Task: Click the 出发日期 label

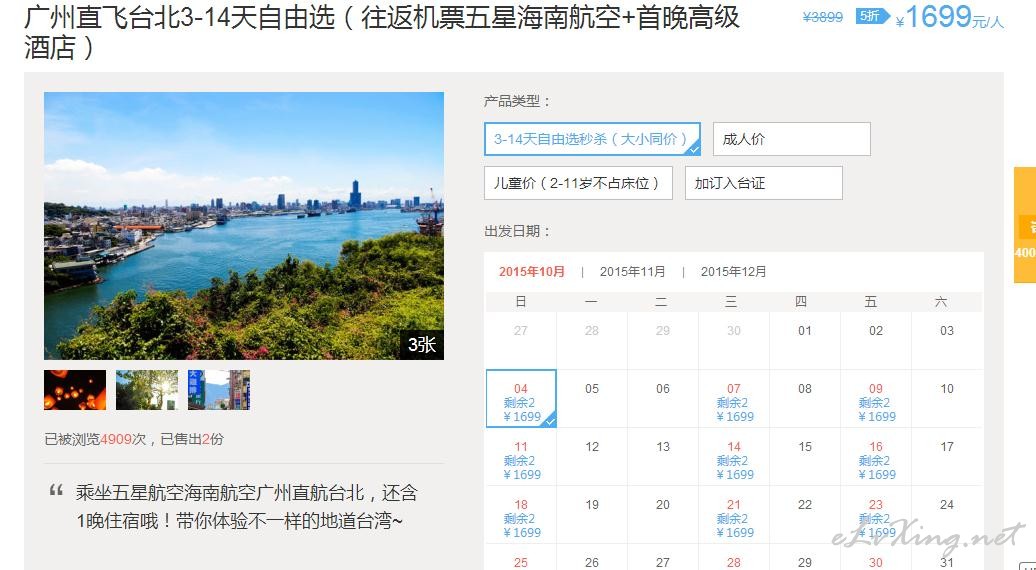Action: [x=517, y=231]
